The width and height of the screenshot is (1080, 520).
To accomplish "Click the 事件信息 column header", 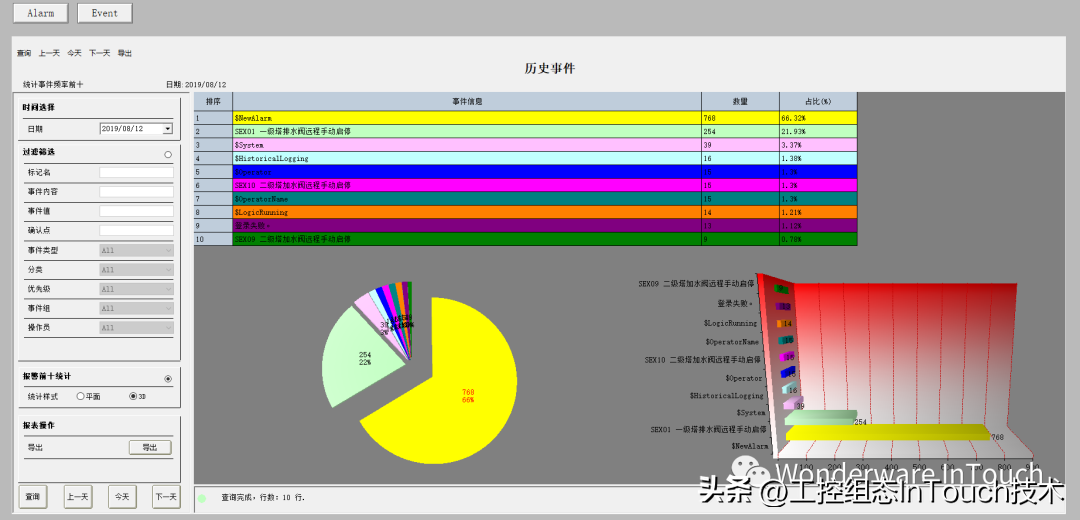I will click(467, 102).
